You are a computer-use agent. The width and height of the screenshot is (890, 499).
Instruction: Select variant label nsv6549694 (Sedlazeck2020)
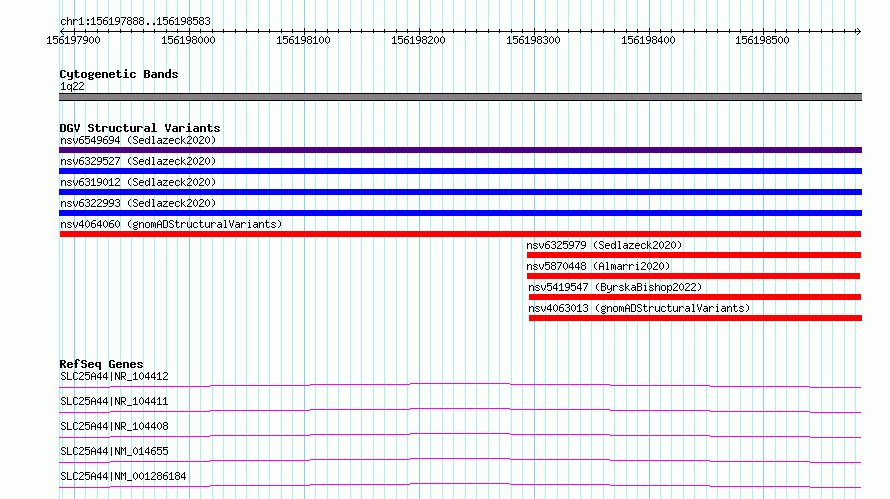click(x=138, y=140)
